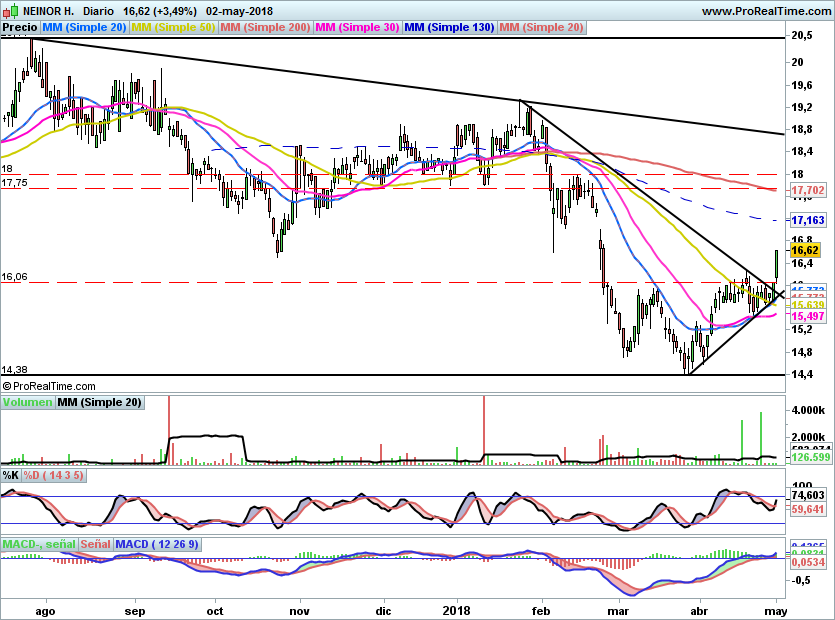This screenshot has height=620, width=835.
Task: Select the MM (Simple 200) legend label
Action: coord(265,28)
